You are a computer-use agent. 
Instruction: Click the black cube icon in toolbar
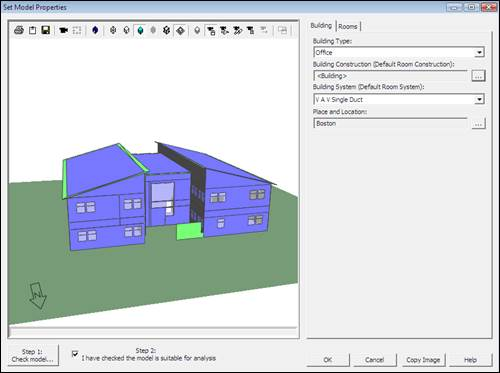point(166,31)
